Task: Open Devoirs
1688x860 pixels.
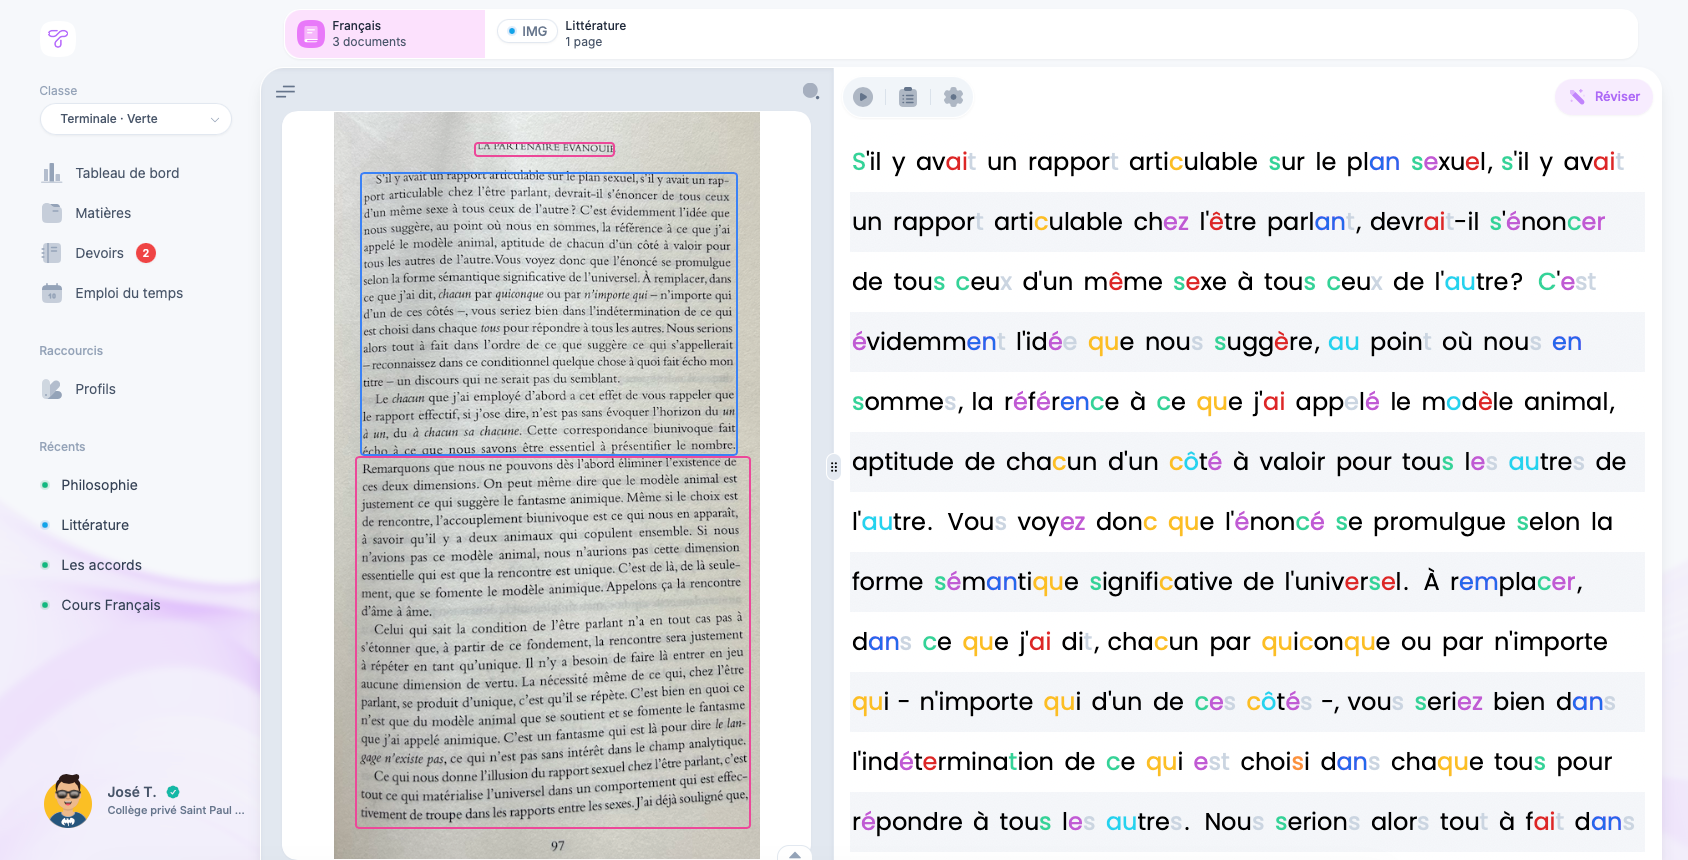Action: pyautogui.click(x=99, y=253)
